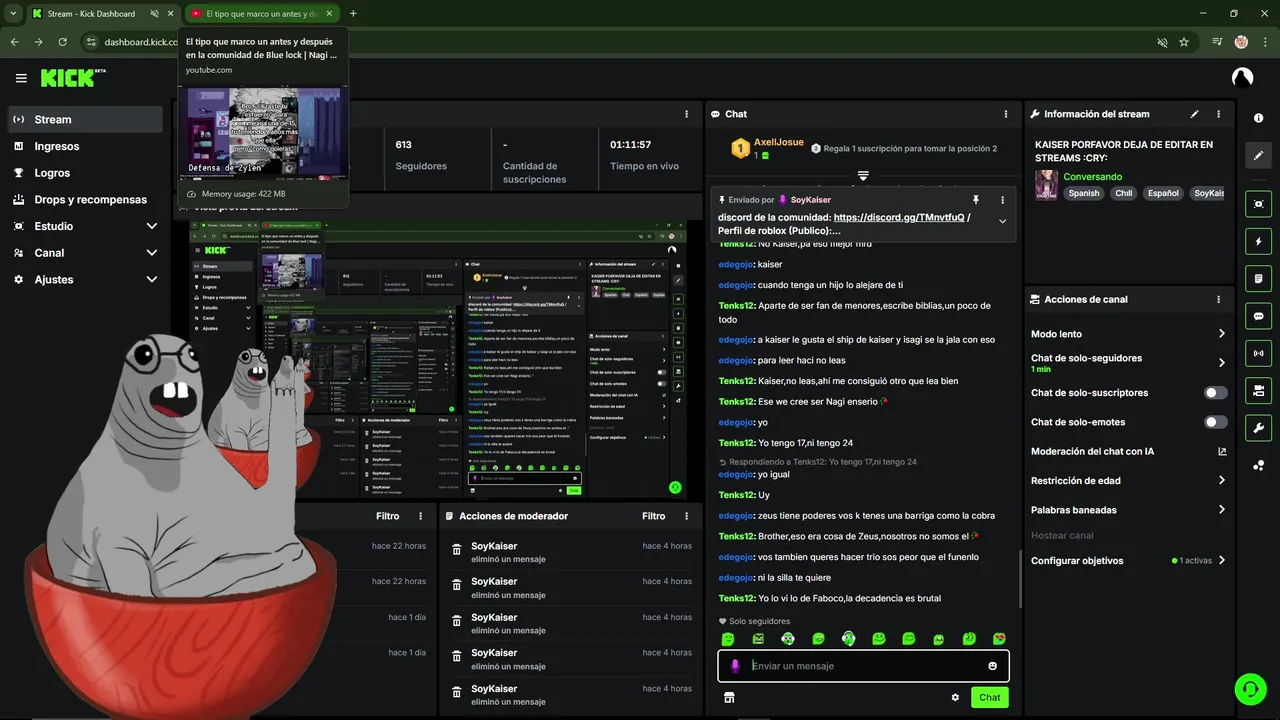Viewport: 1280px width, 720px height.
Task: Bookmark this page with the star icon
Action: (x=1184, y=42)
